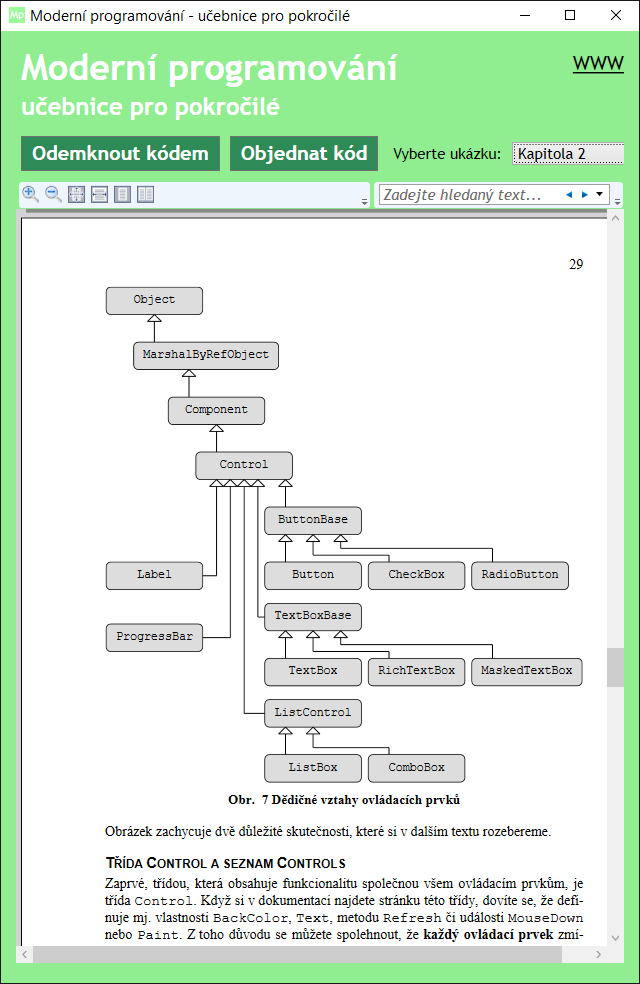
Task: Switch to single page view icon
Action: 122,194
